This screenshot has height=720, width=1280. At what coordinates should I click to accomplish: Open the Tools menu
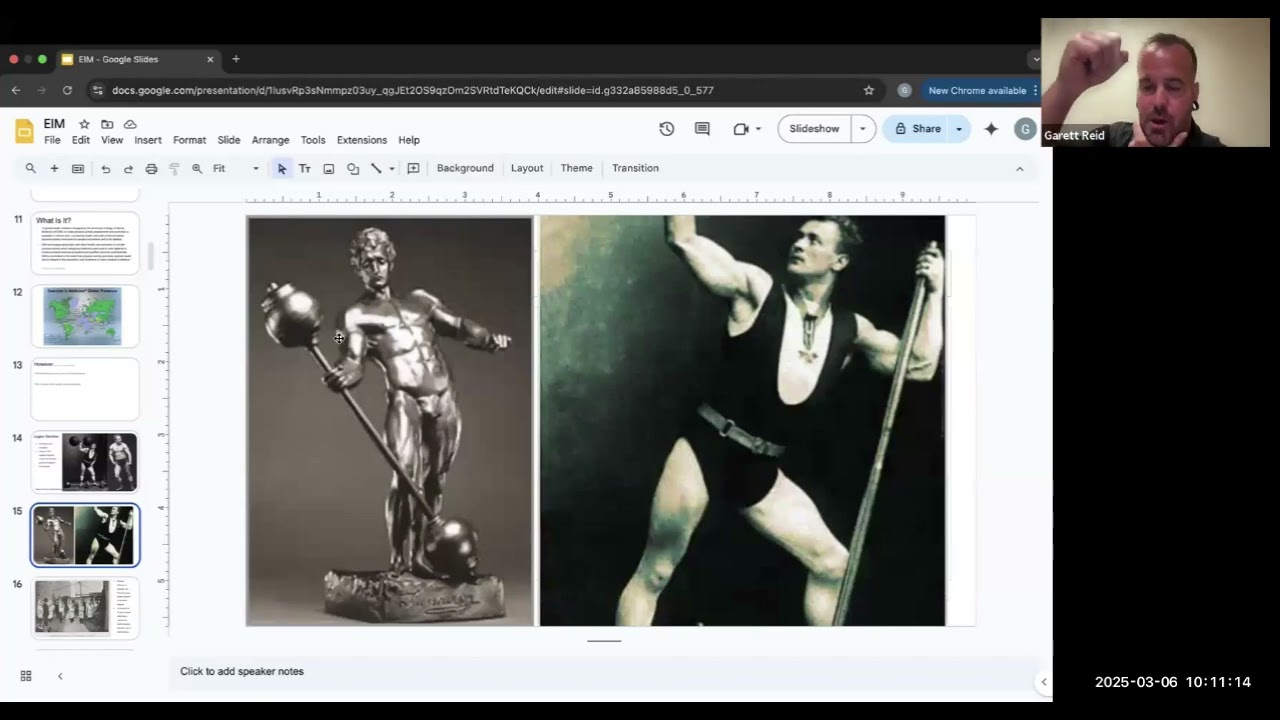coord(313,140)
